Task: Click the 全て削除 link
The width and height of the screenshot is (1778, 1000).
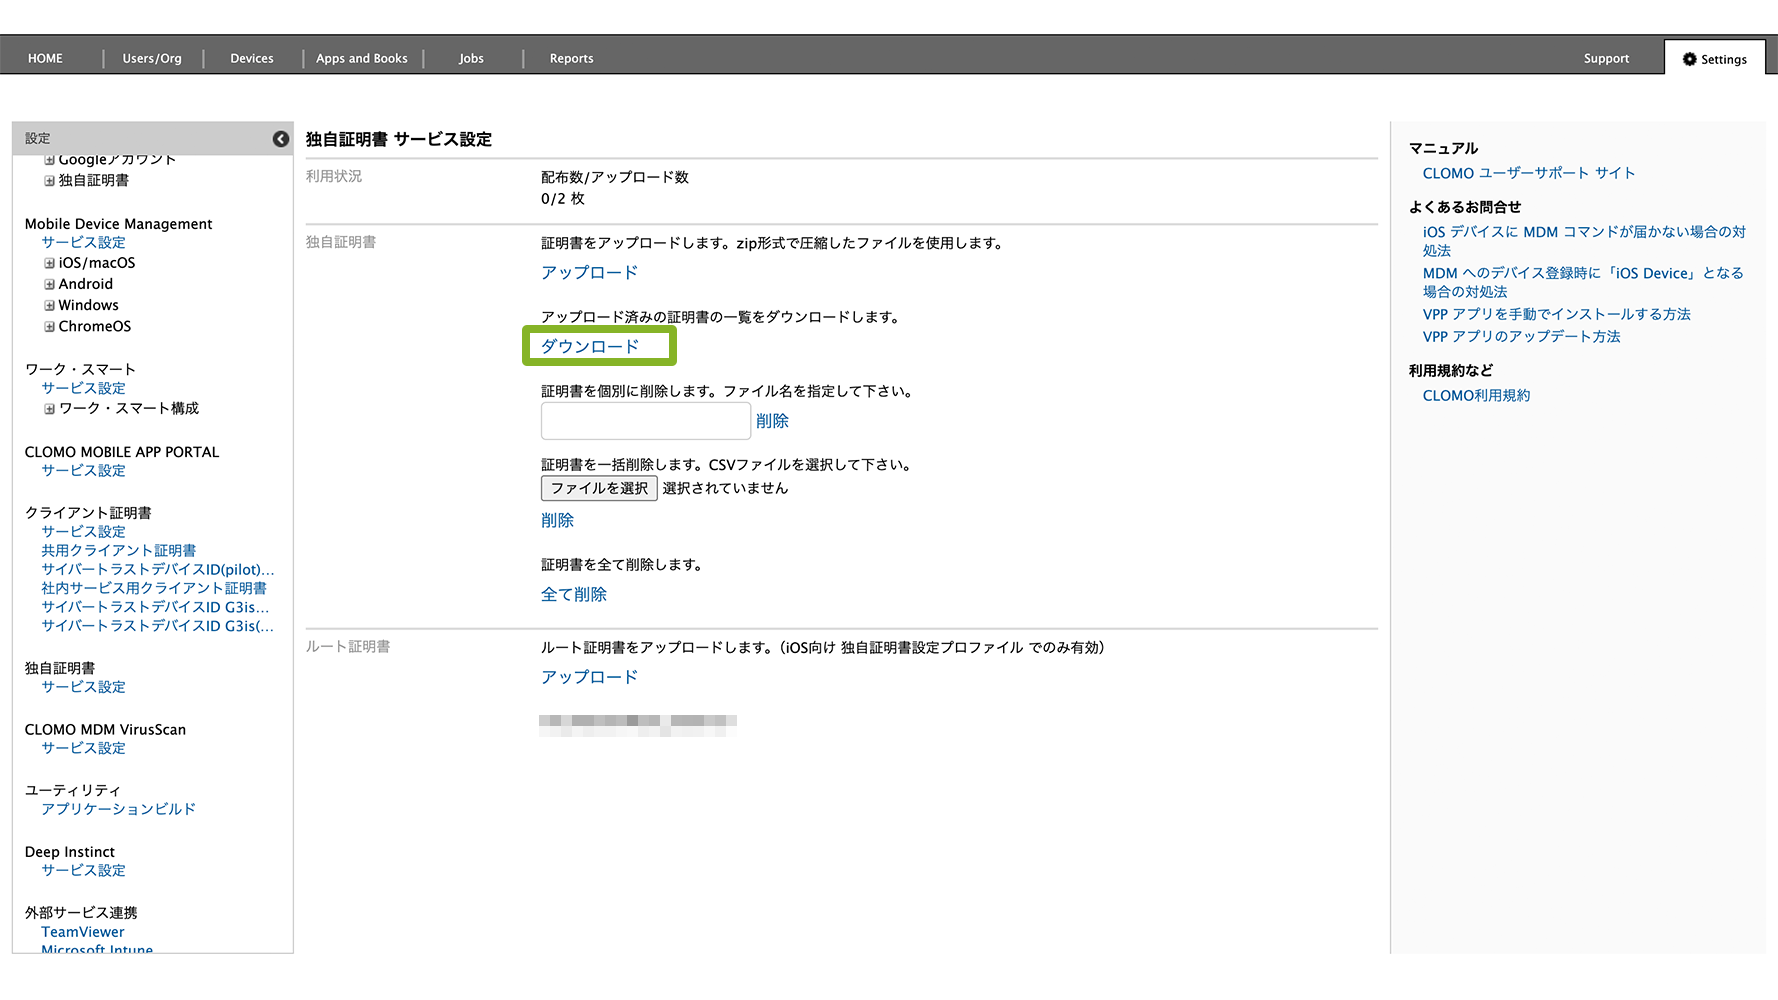Action: point(573,595)
